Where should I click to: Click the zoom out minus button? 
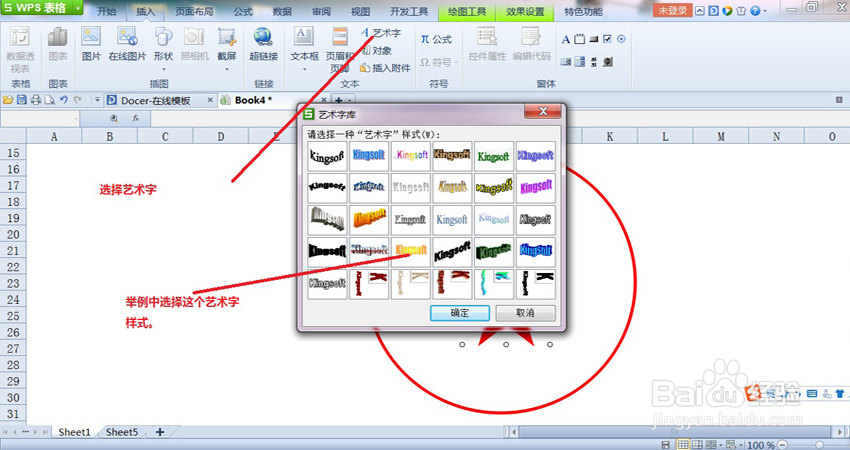(782, 445)
